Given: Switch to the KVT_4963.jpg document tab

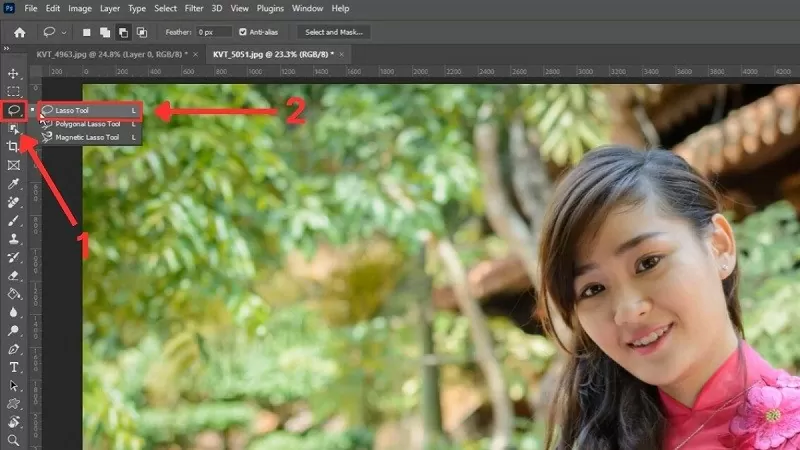Looking at the screenshot, I should [x=112, y=53].
